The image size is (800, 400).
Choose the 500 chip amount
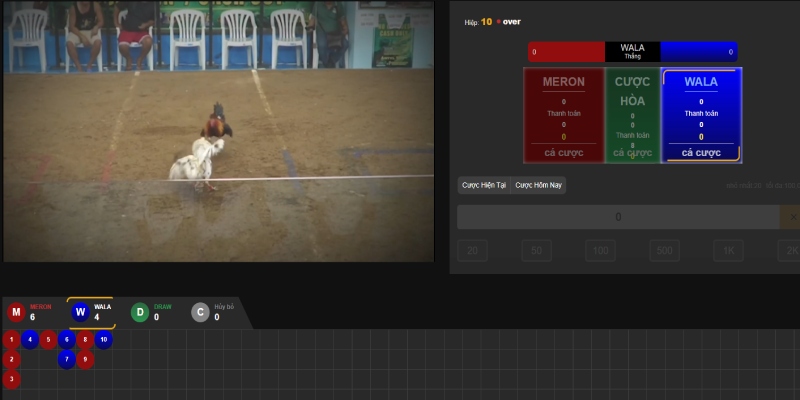(x=663, y=251)
